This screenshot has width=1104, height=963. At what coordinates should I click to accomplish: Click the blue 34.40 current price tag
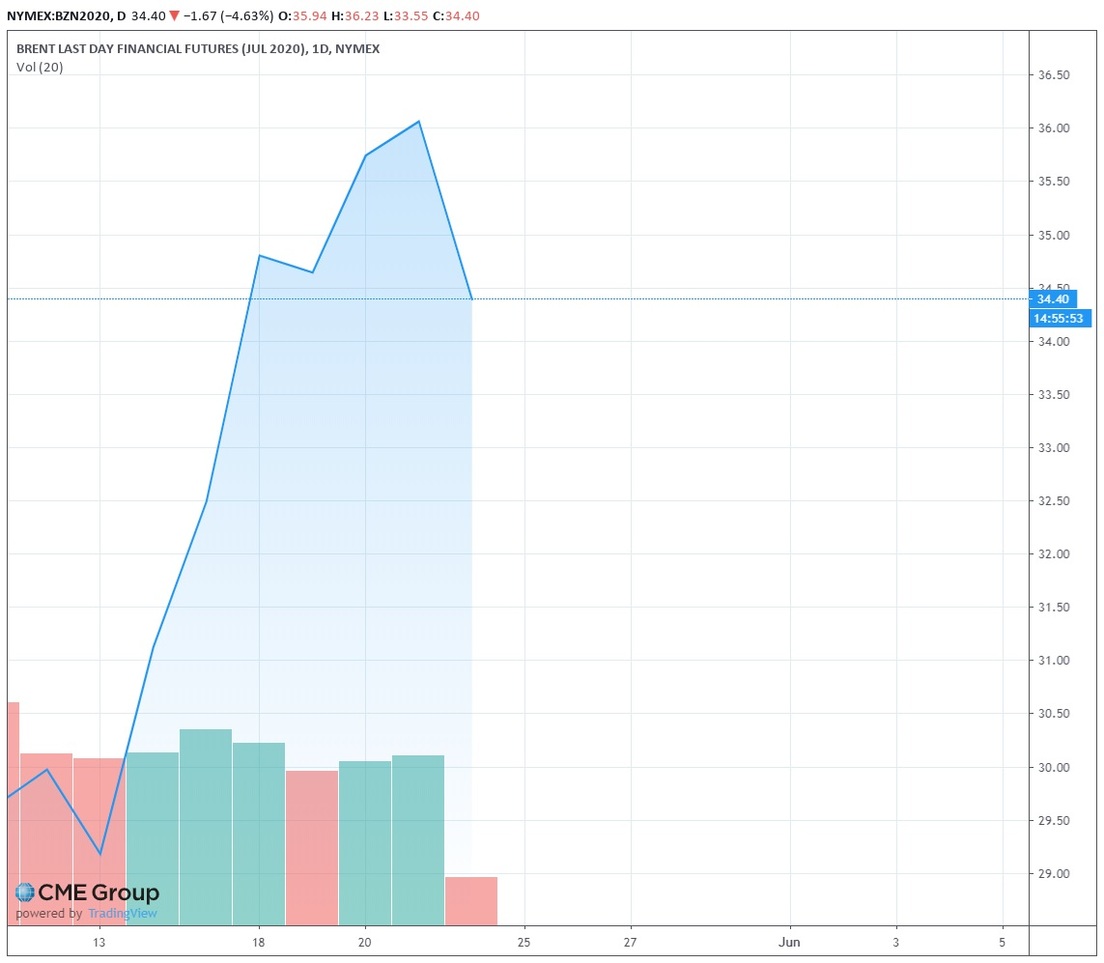1053,299
